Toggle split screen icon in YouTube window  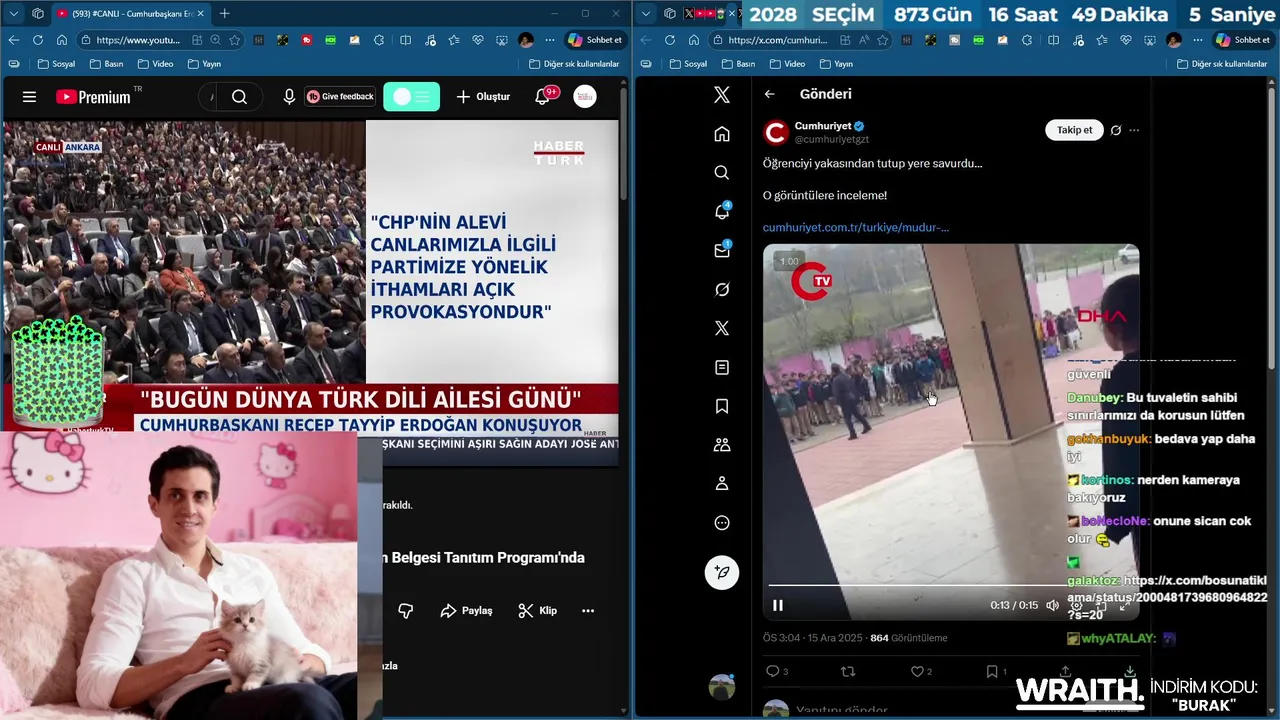405,40
